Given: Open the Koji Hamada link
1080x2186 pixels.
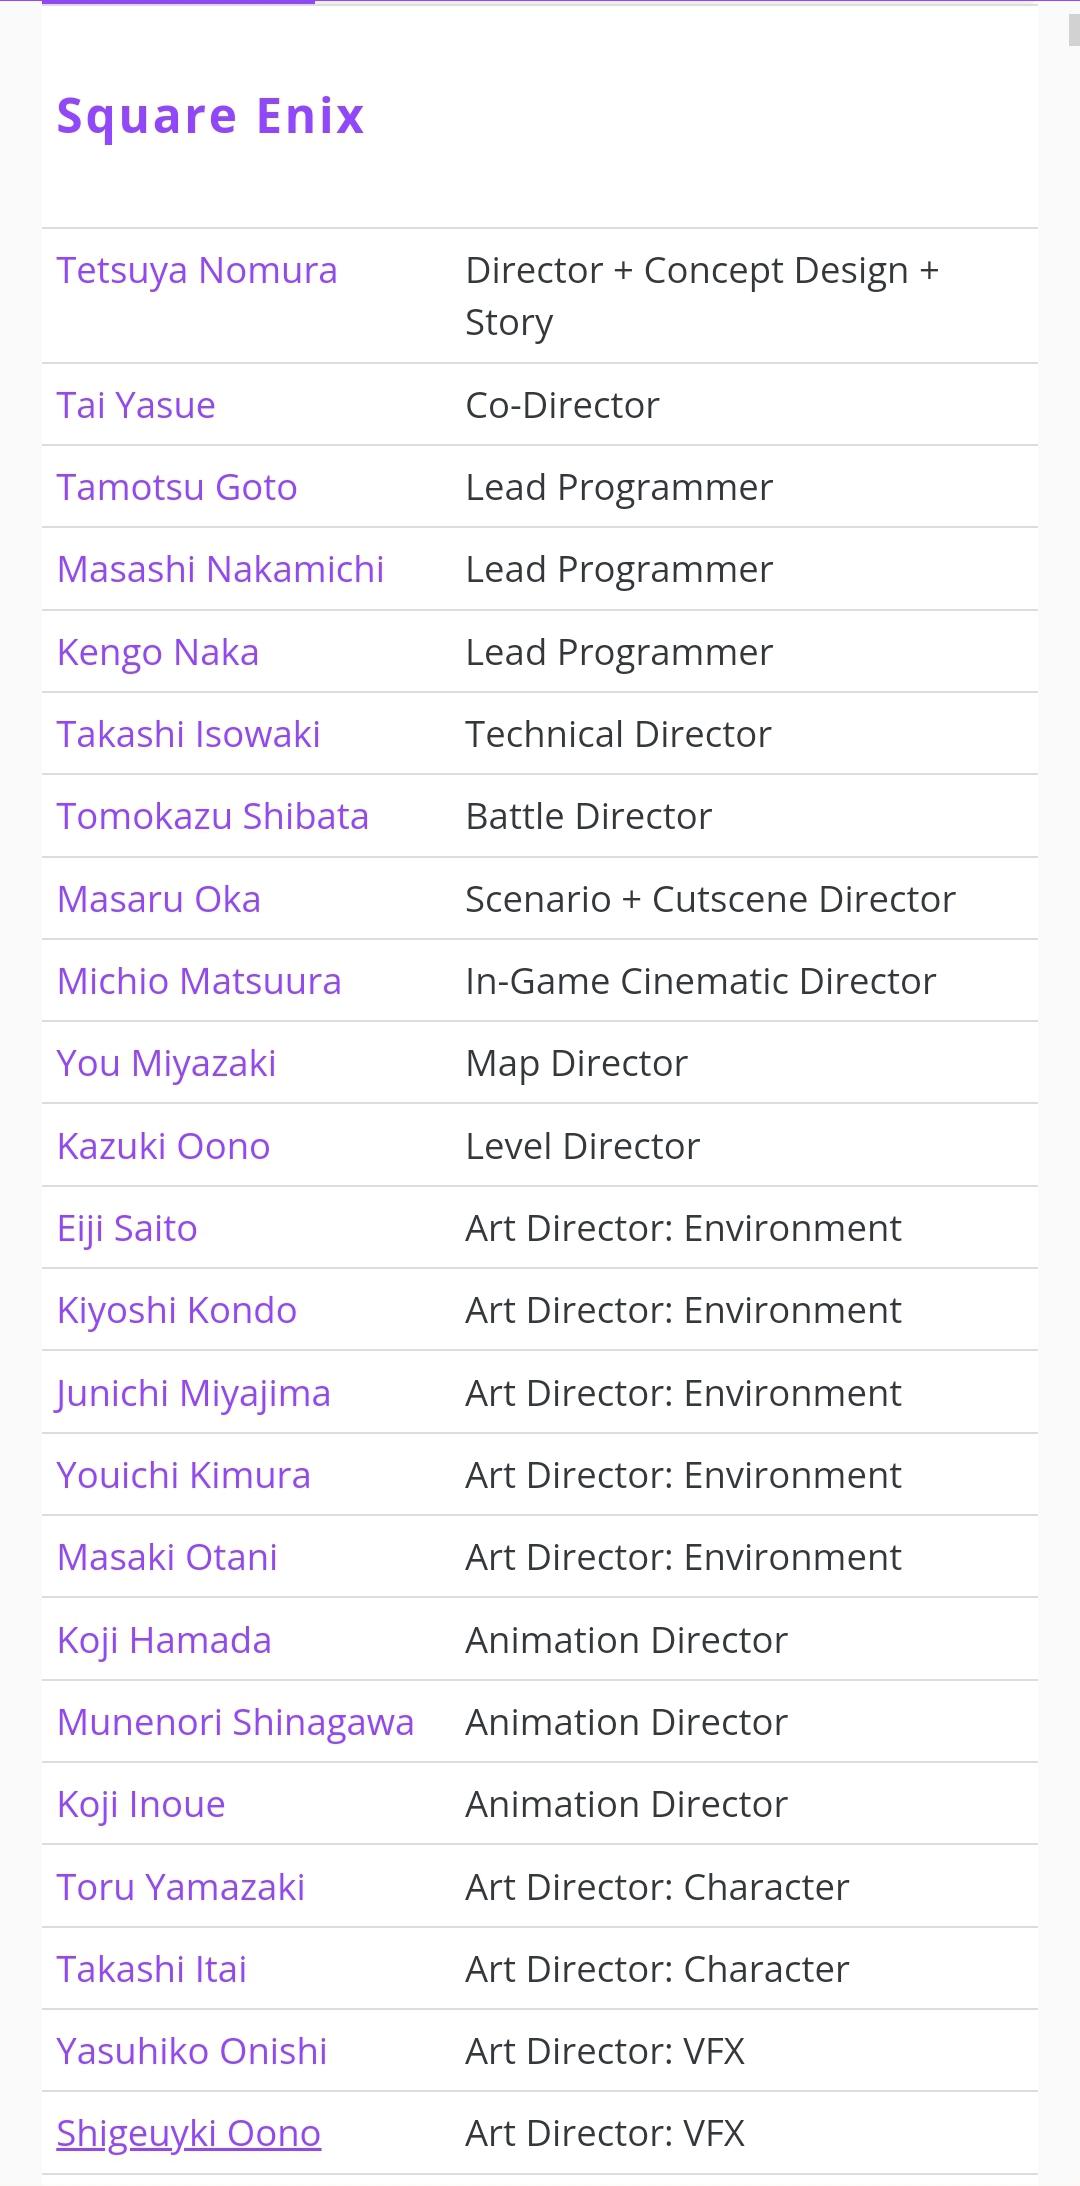Looking at the screenshot, I should click(x=164, y=1640).
